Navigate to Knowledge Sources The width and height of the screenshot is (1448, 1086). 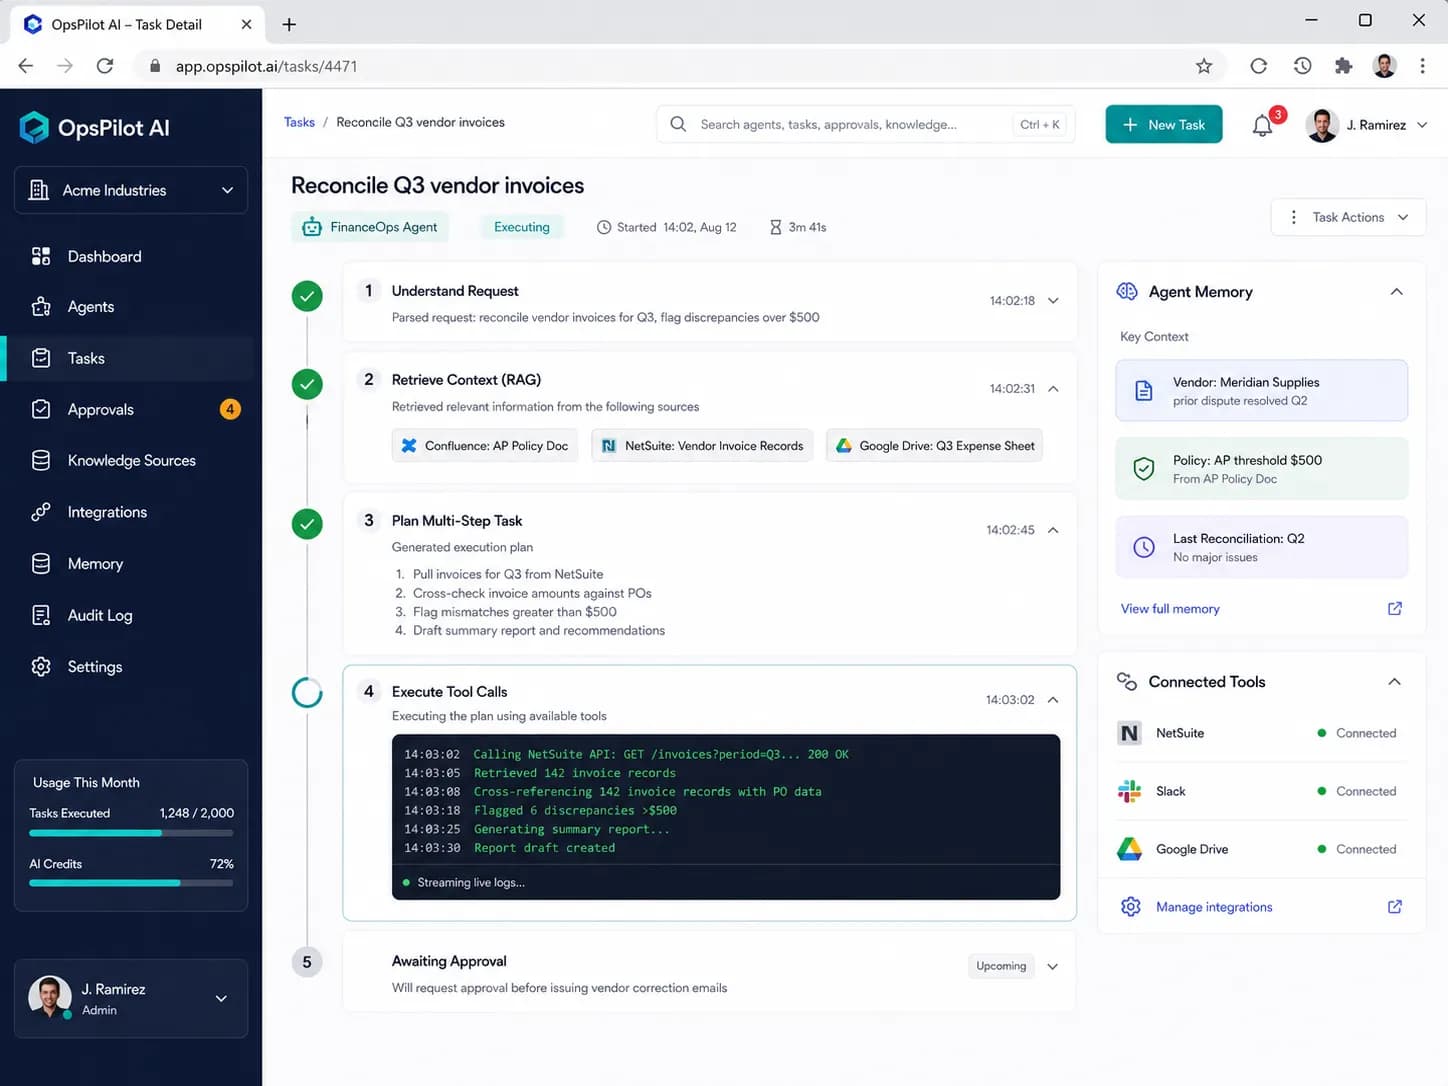[x=131, y=460]
